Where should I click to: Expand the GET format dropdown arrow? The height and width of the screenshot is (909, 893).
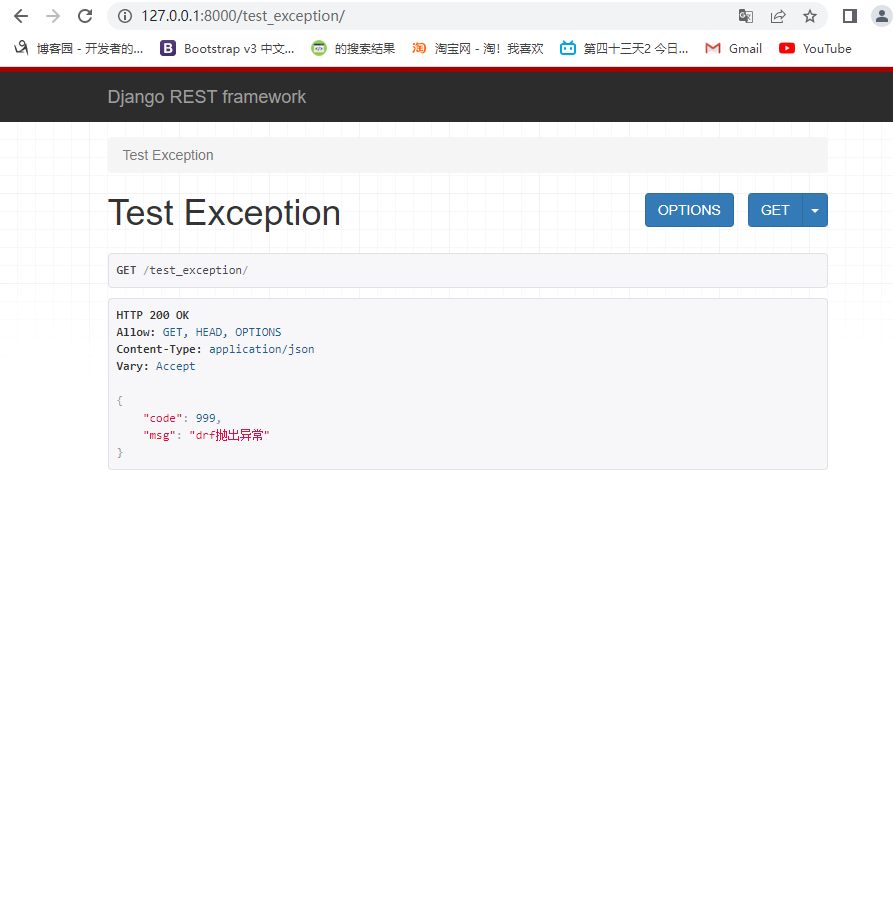coord(815,210)
